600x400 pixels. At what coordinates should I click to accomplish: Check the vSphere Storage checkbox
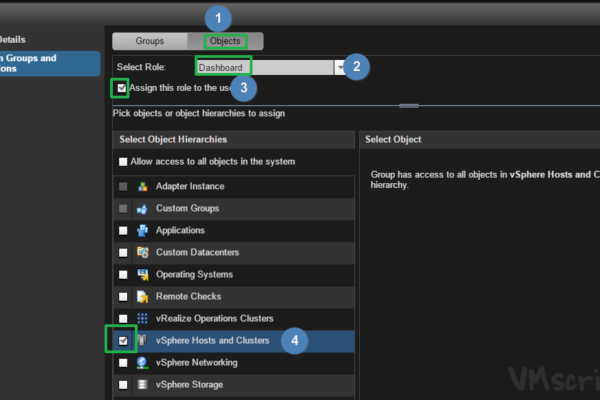click(x=123, y=385)
